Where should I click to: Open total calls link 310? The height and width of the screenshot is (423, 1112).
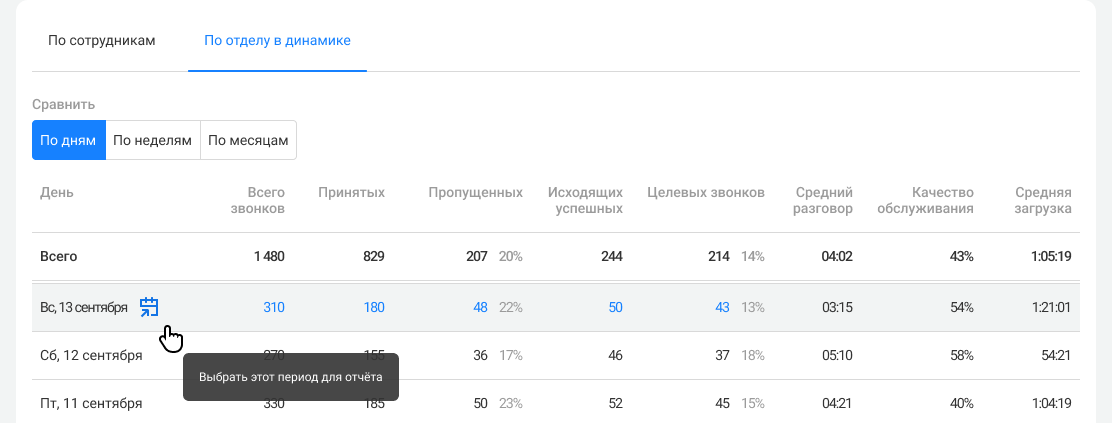click(x=273, y=307)
